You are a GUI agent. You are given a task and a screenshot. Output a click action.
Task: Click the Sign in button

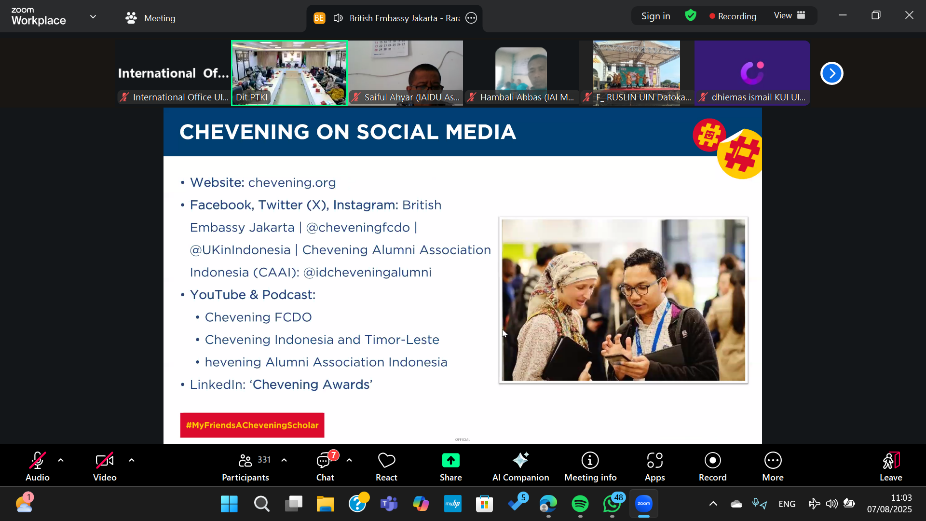point(656,16)
